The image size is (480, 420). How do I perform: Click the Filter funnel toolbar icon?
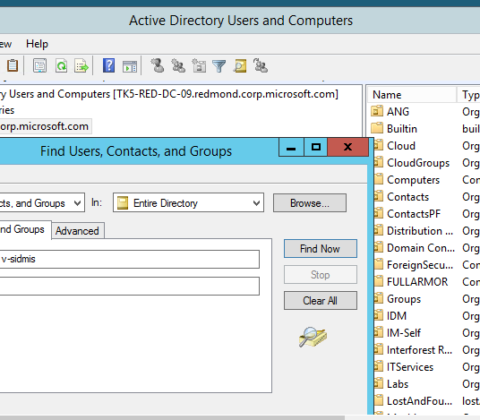pyautogui.click(x=219, y=66)
